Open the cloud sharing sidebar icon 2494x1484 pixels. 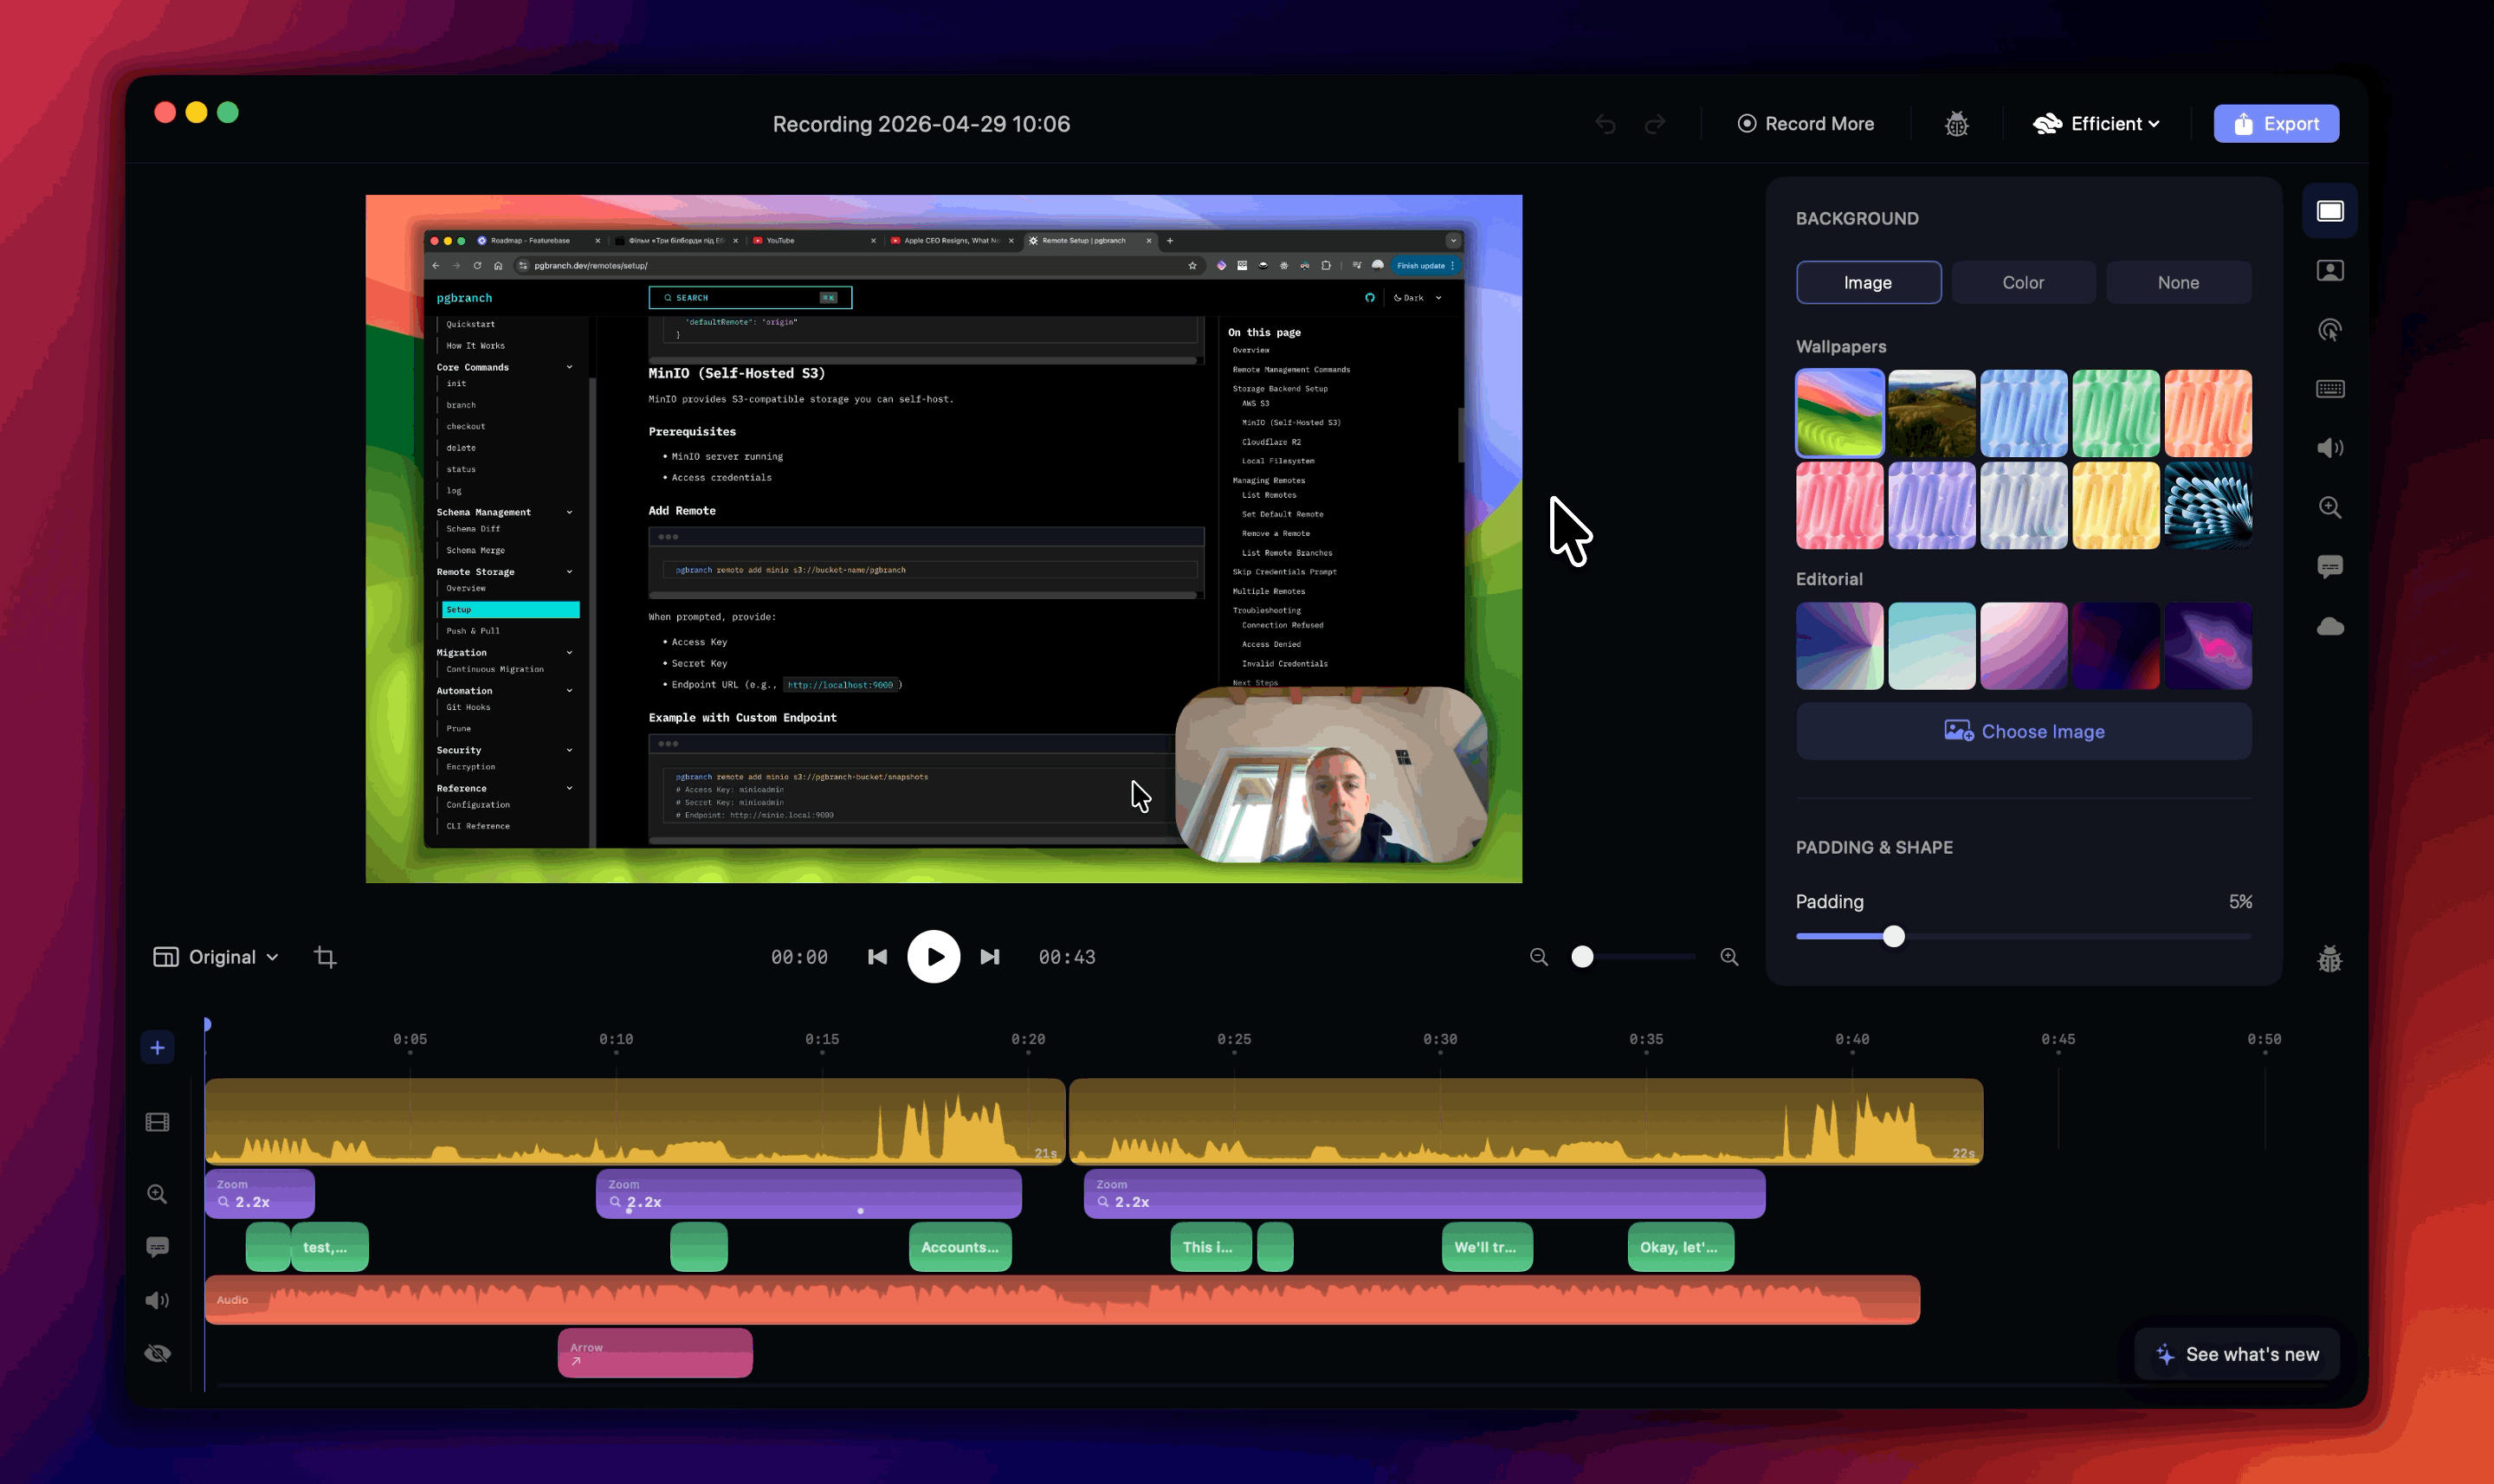tap(2329, 627)
